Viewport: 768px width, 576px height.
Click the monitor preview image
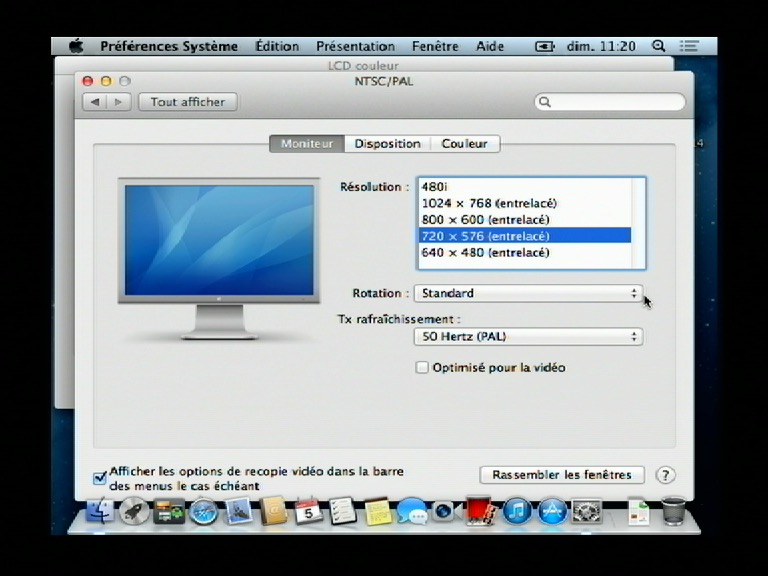point(219,258)
